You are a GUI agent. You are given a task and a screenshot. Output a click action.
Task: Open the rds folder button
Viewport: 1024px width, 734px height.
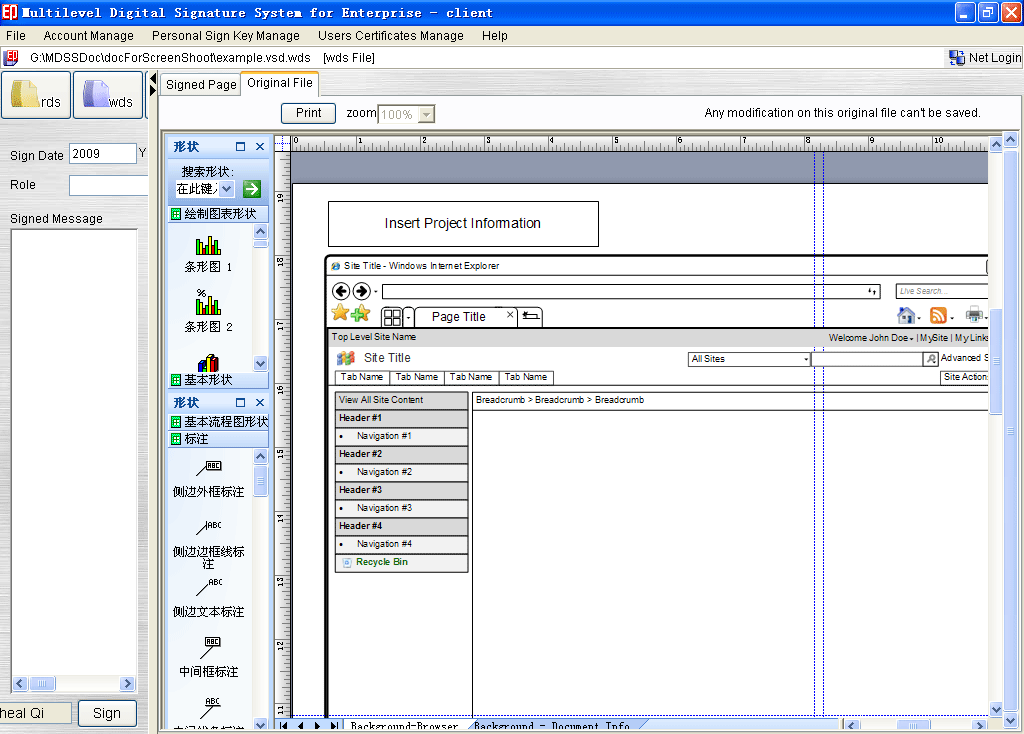tap(36, 95)
